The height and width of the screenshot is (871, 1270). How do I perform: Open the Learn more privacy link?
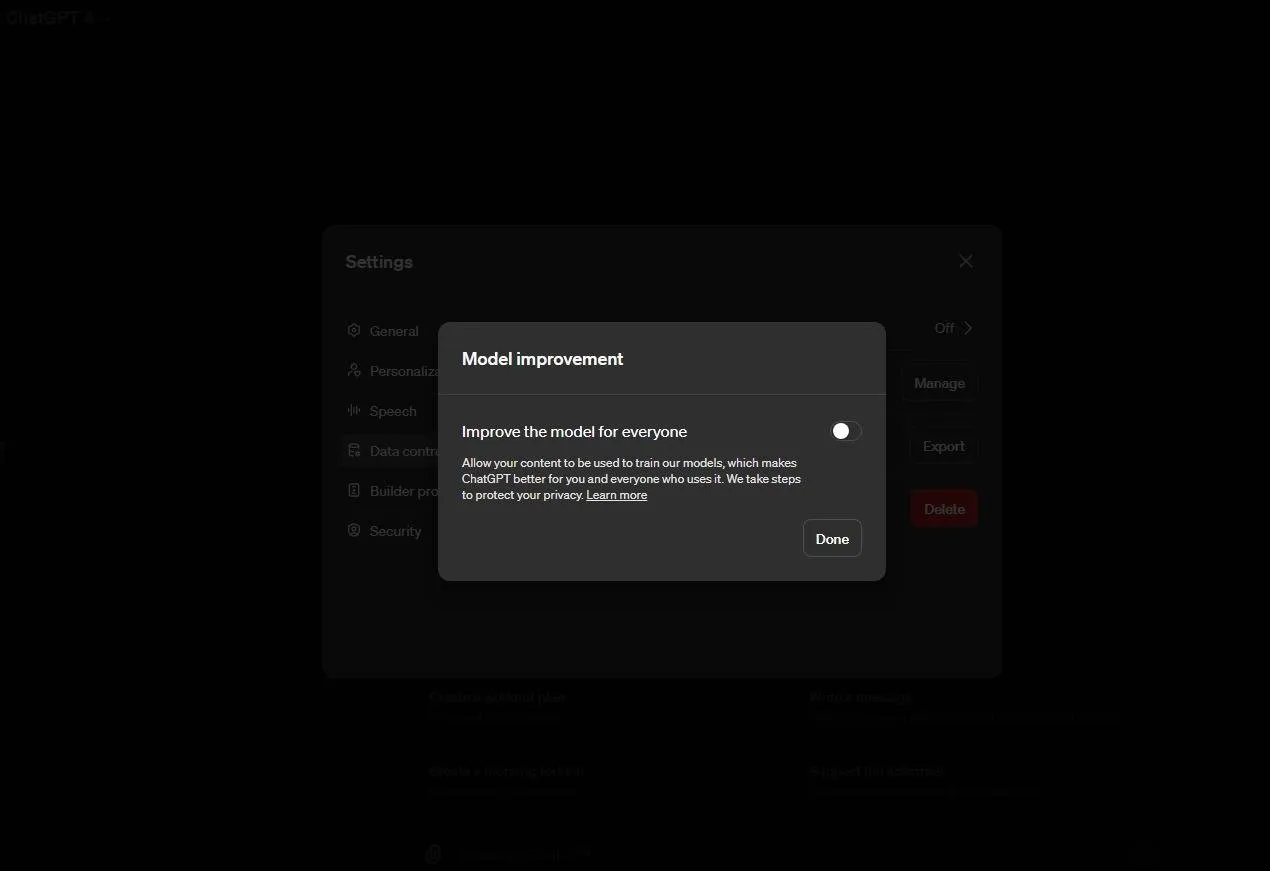click(x=616, y=495)
